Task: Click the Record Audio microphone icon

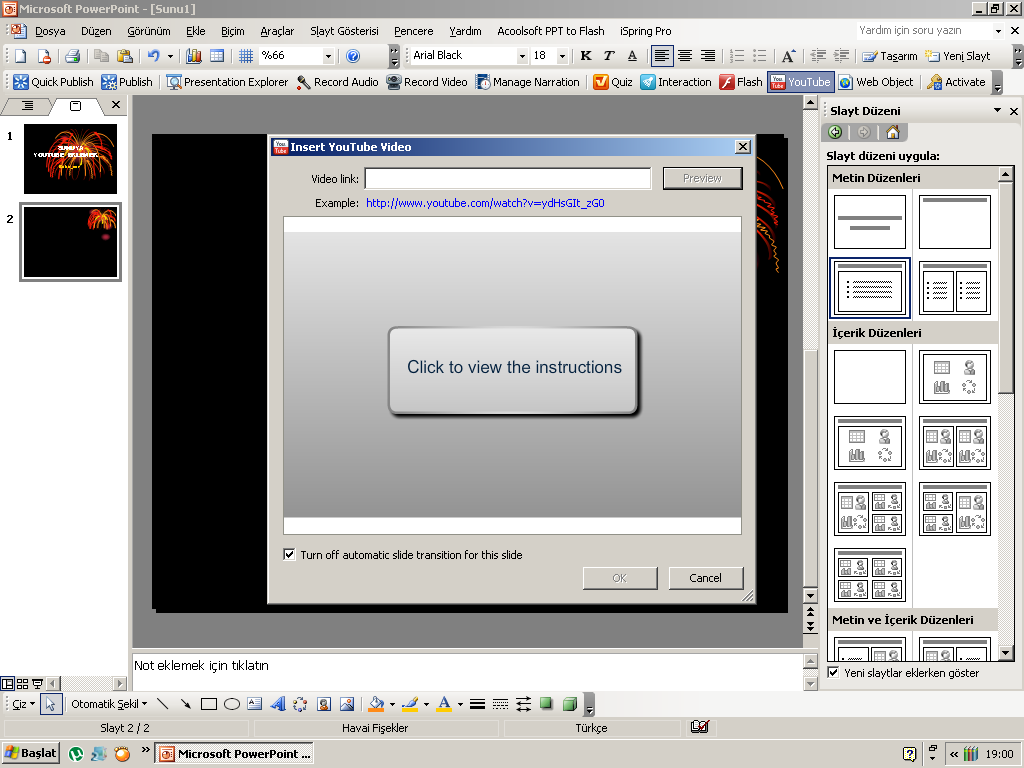Action: [304, 82]
